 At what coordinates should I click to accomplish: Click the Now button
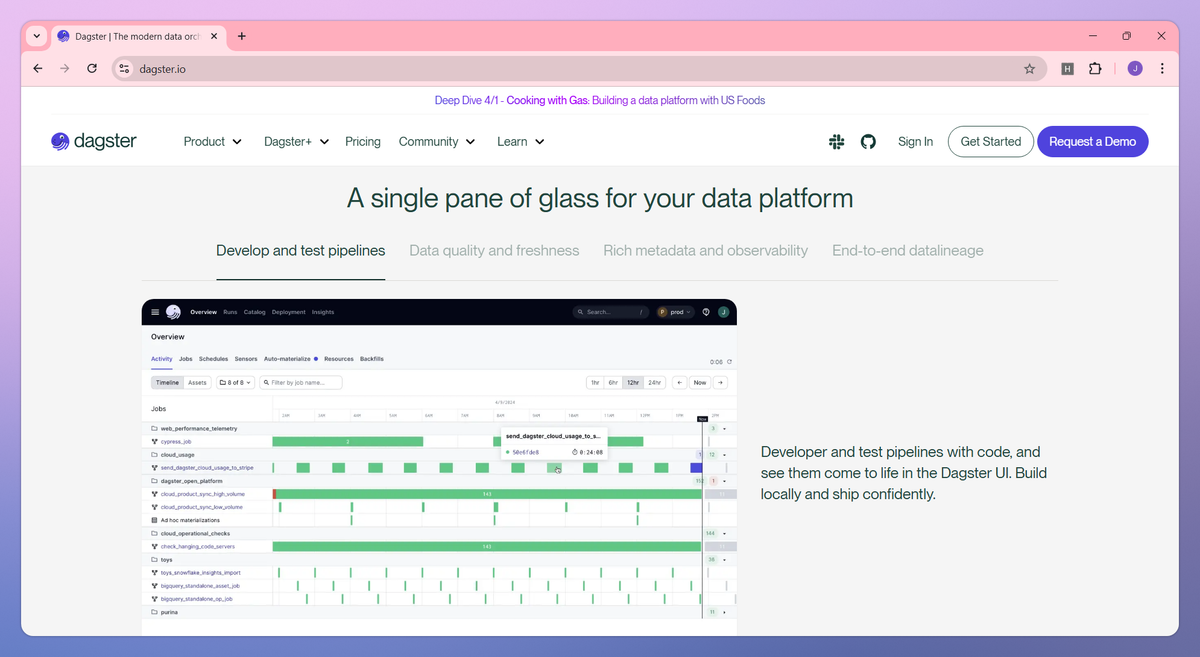coord(700,382)
